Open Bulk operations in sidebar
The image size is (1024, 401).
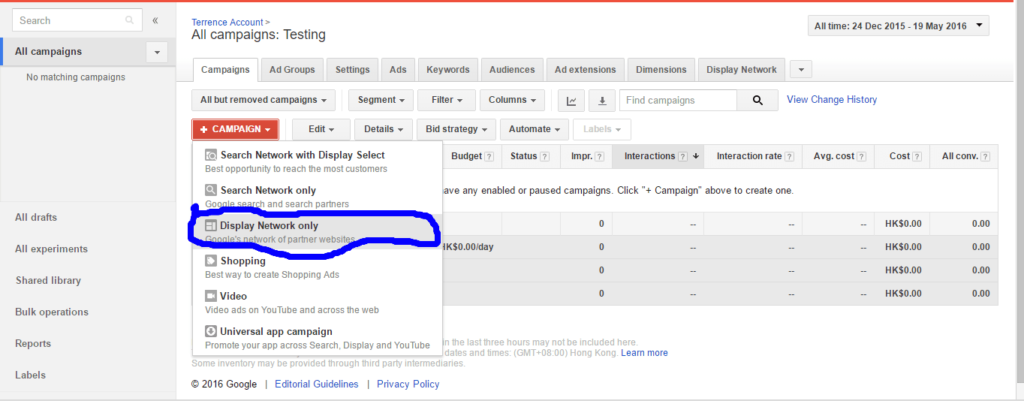52,312
